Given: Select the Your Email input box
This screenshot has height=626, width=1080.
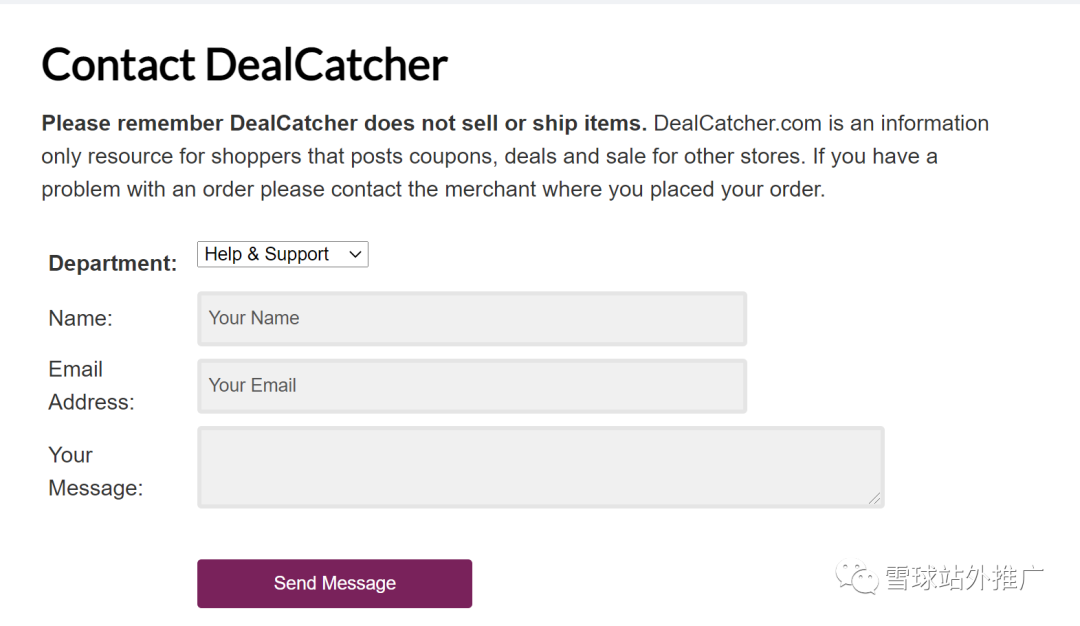Looking at the screenshot, I should click(x=470, y=385).
